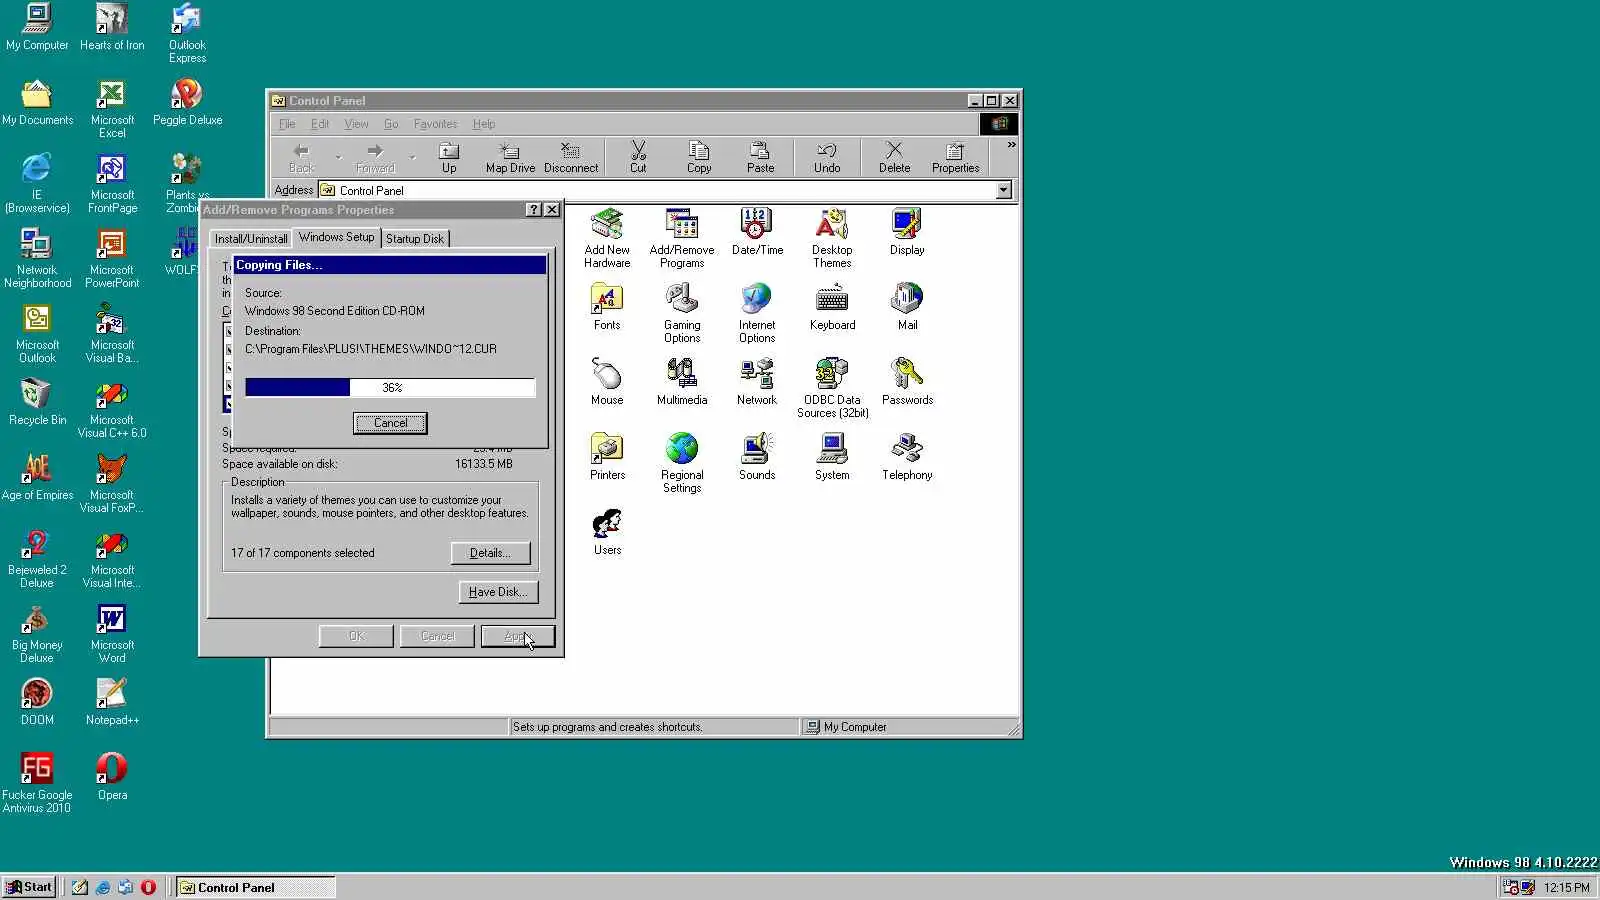The image size is (1600, 900).
Task: Click the Disconnect toolbar button
Action: tap(571, 157)
